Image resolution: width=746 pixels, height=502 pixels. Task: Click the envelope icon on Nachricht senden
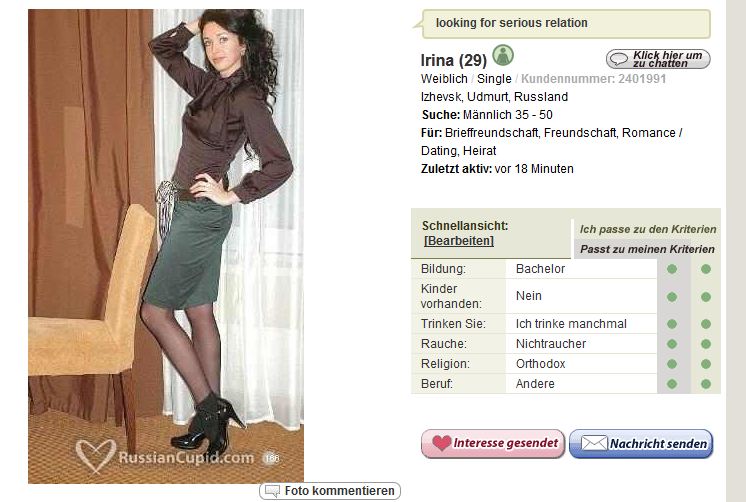tap(594, 443)
